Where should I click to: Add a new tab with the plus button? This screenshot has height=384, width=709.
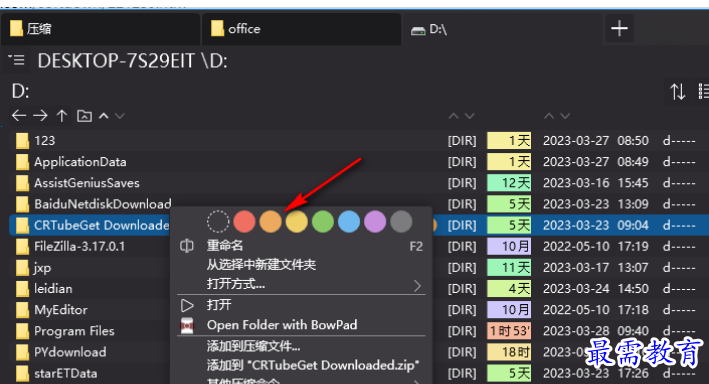[x=619, y=28]
